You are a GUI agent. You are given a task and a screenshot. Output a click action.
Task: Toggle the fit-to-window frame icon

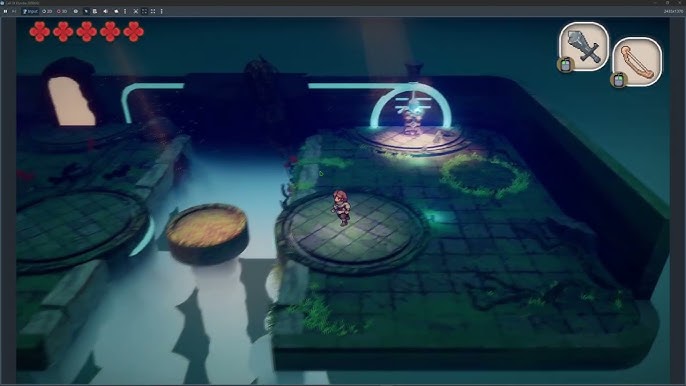(x=144, y=11)
